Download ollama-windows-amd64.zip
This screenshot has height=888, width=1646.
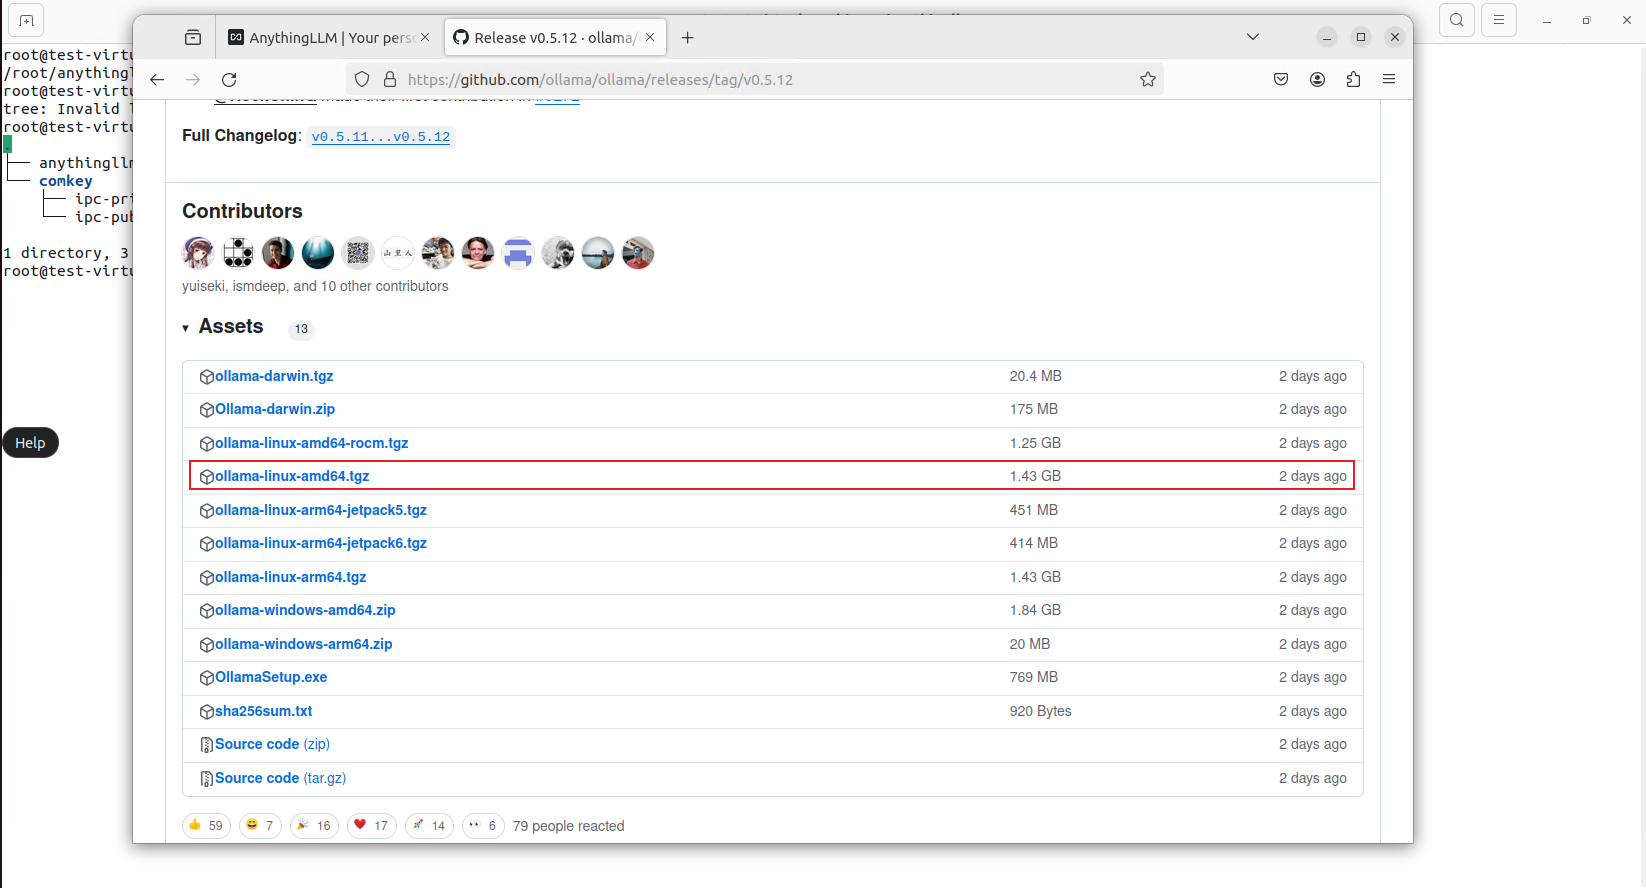pyautogui.click(x=305, y=610)
